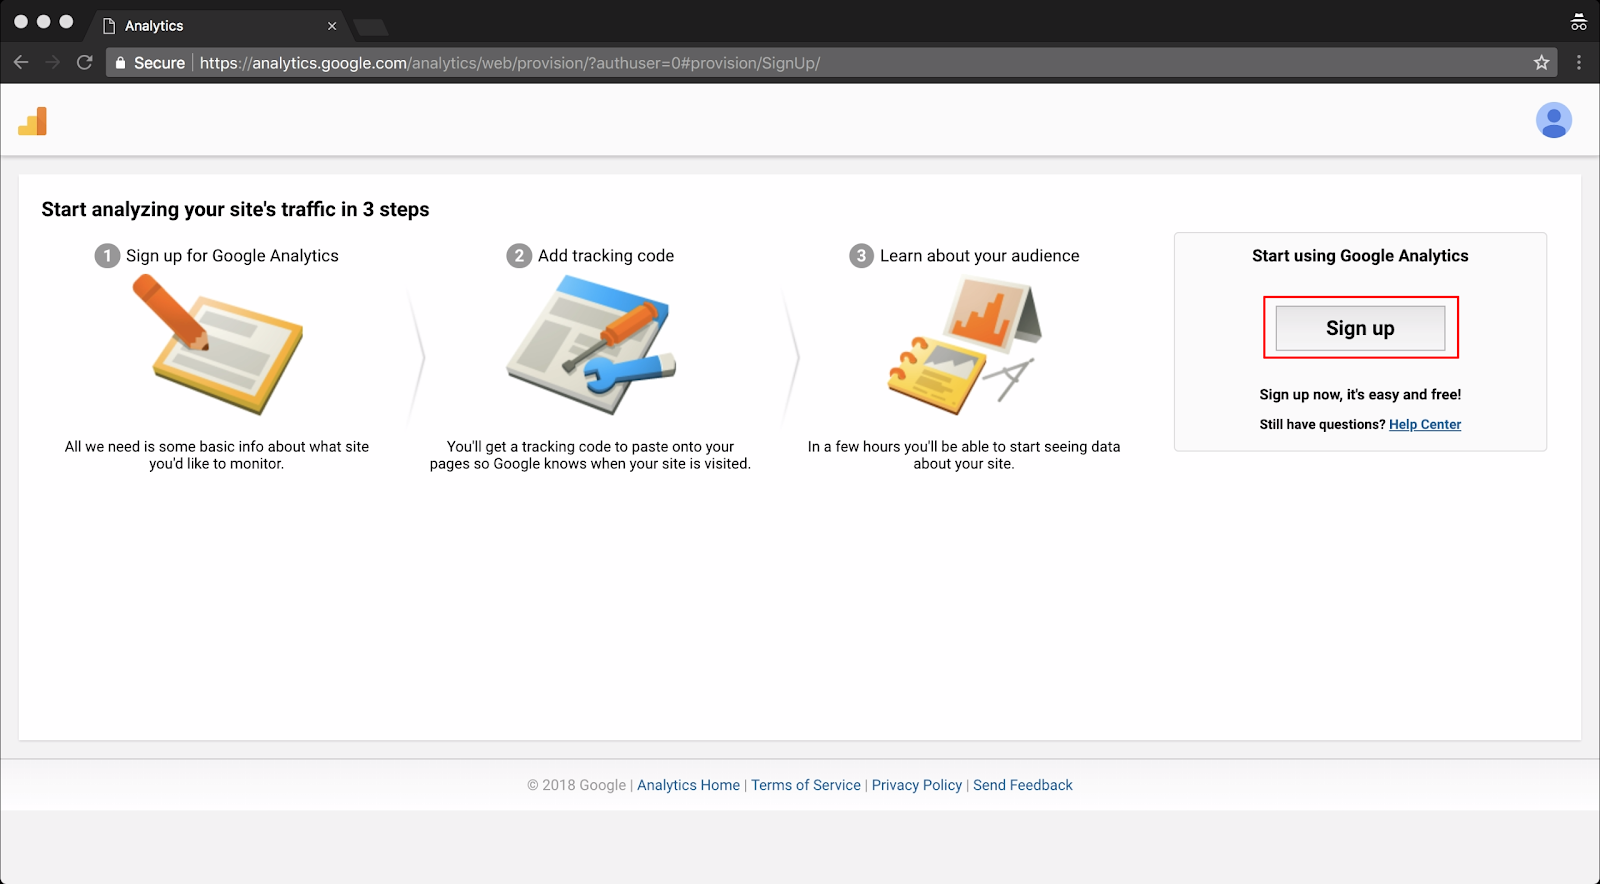The width and height of the screenshot is (1600, 884).
Task: Click the step 1 number badge
Action: point(107,256)
